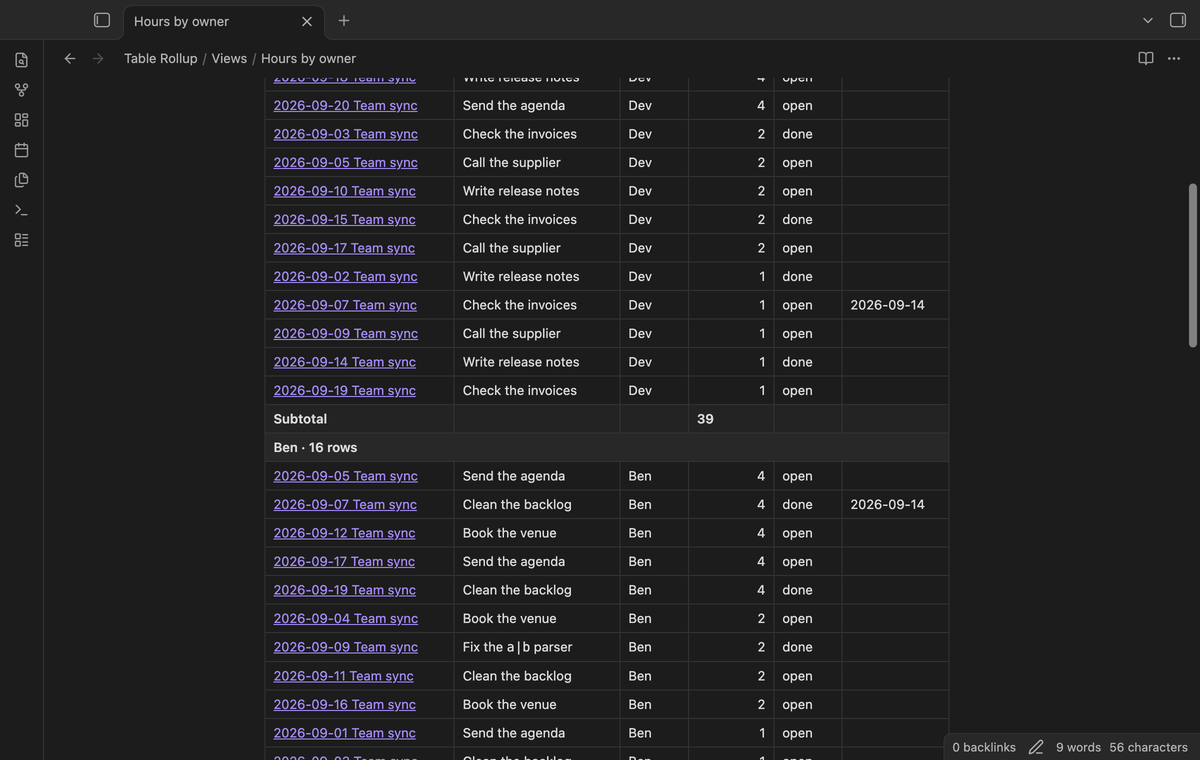Navigate forward with the right arrow
The height and width of the screenshot is (760, 1200).
(x=98, y=58)
